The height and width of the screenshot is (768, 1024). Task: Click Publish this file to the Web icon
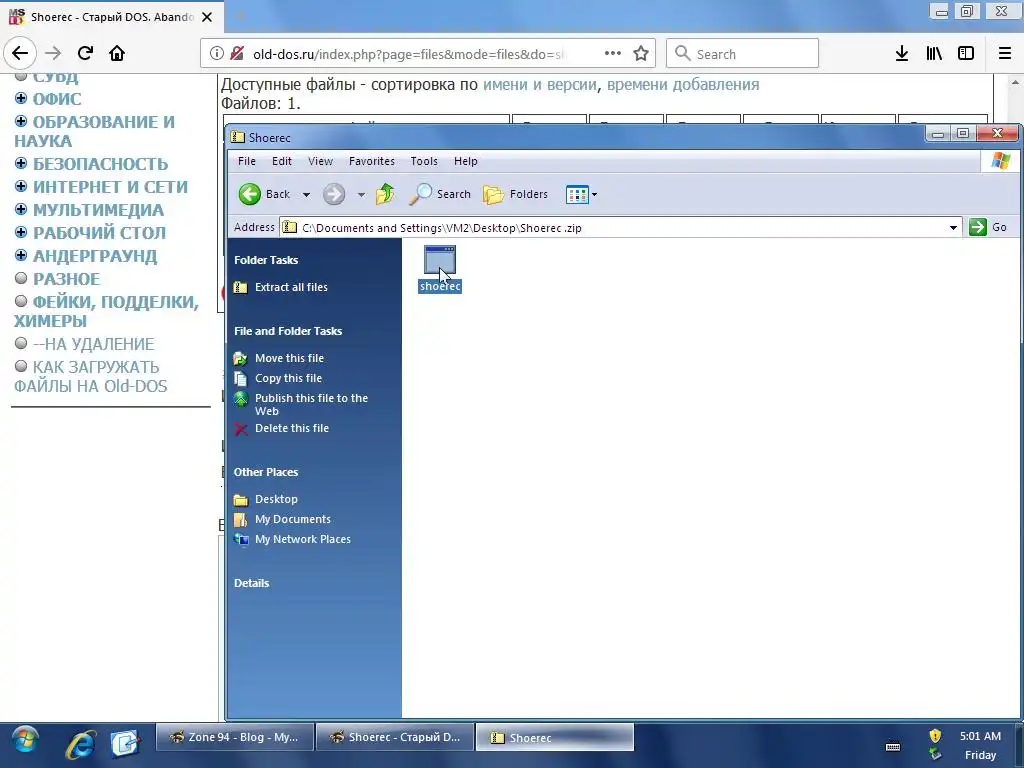tap(241, 399)
